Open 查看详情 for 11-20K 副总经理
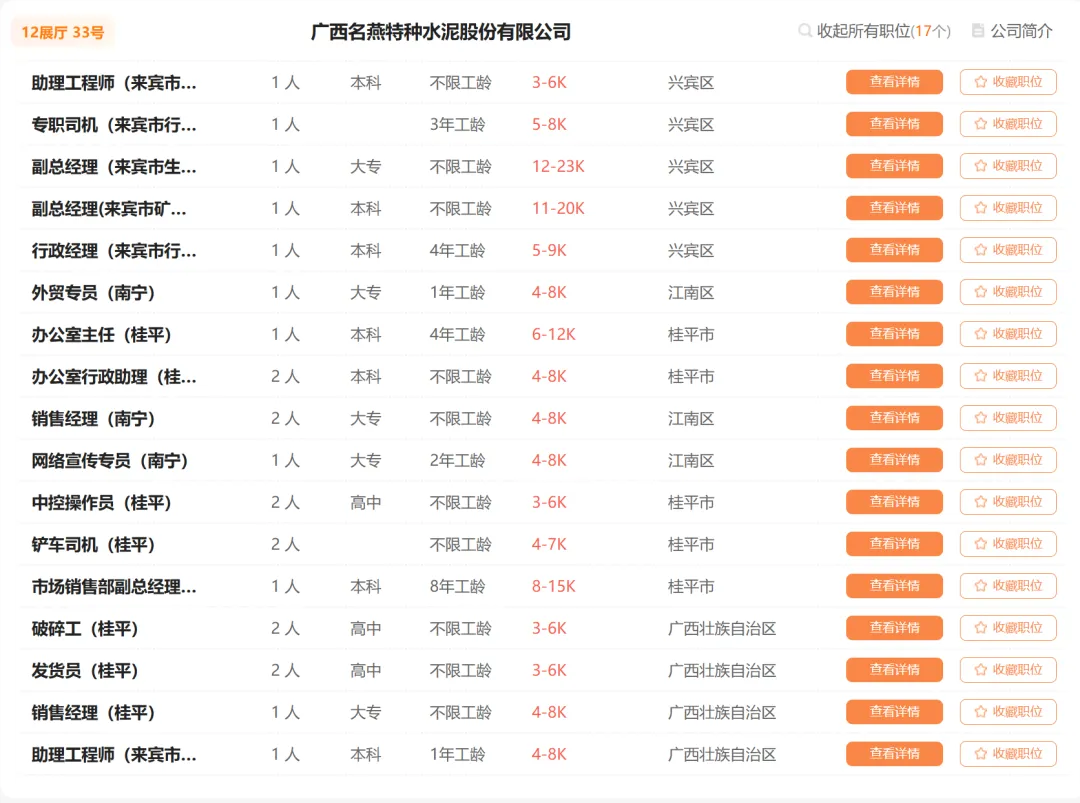The width and height of the screenshot is (1080, 803). (x=894, y=208)
